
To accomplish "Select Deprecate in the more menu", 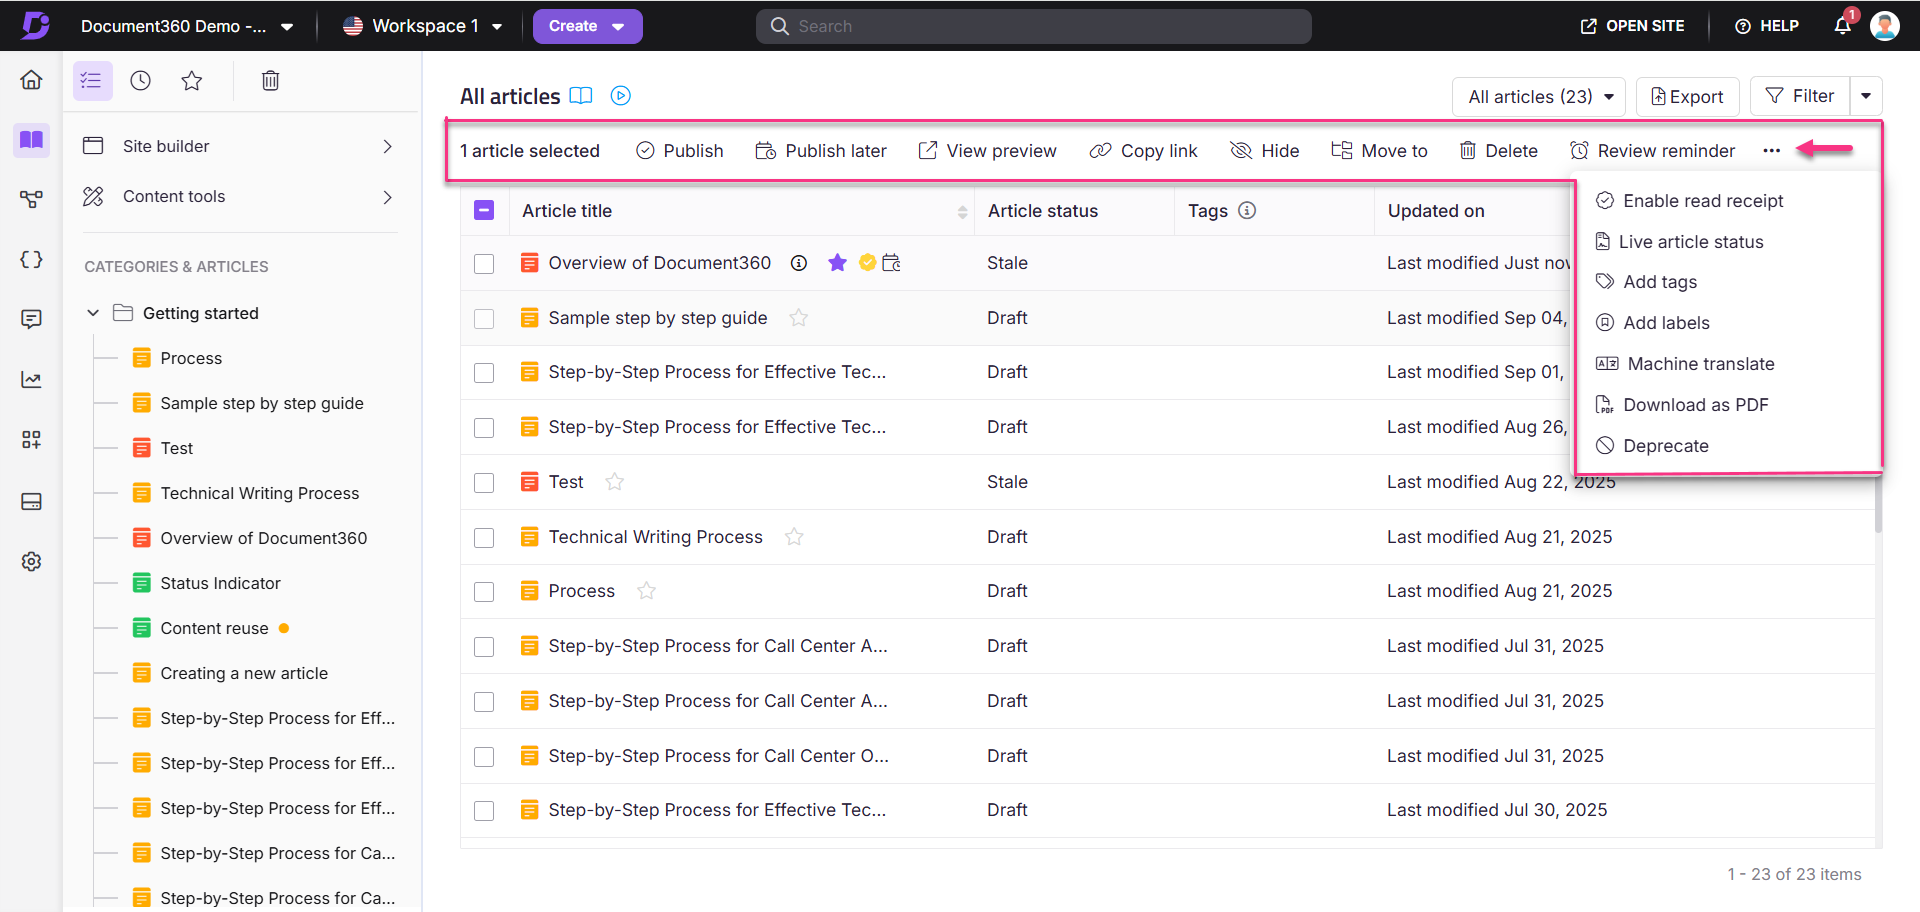I will (x=1665, y=446).
